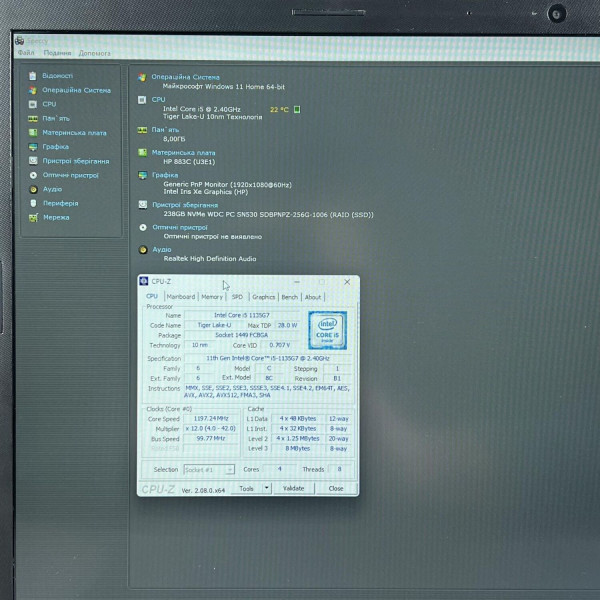
Task: Click the CPU icon beside summary CPU heading
Action: [x=142, y=100]
